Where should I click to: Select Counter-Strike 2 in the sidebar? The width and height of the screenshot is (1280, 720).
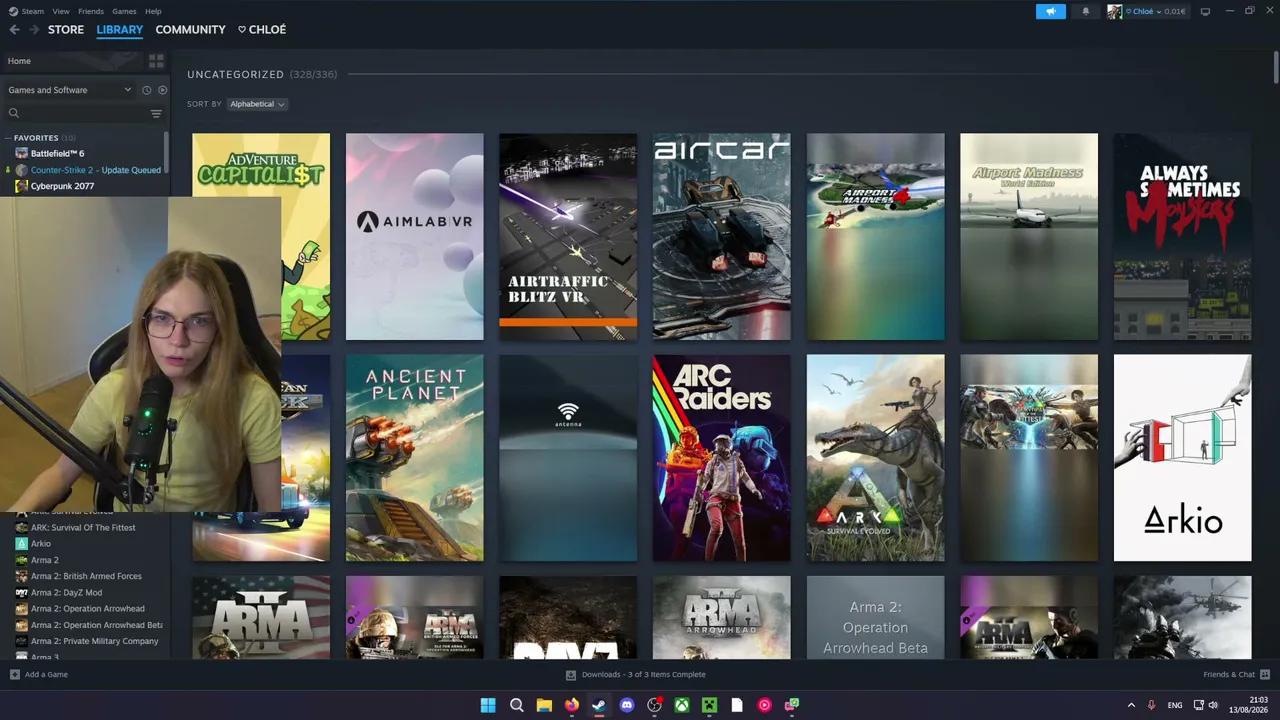coord(95,170)
